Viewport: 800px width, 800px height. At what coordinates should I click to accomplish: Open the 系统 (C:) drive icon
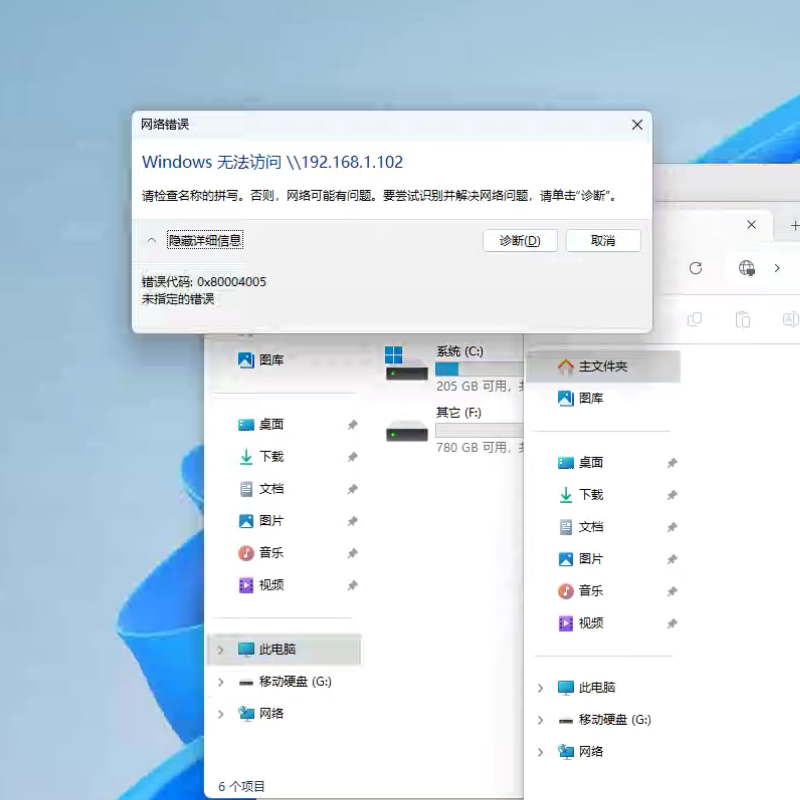click(406, 363)
